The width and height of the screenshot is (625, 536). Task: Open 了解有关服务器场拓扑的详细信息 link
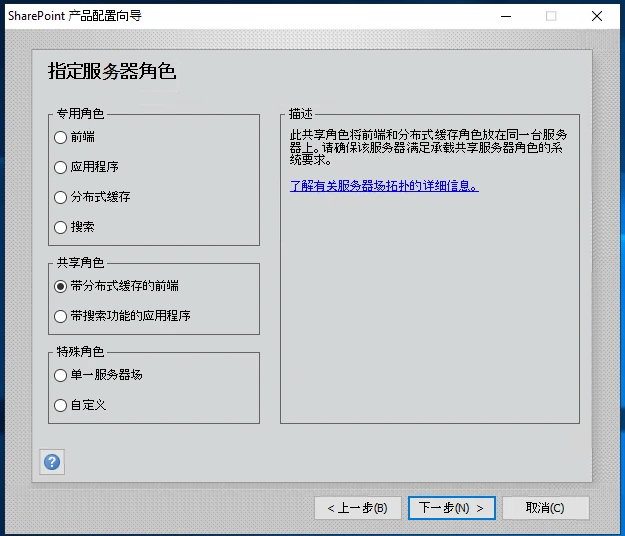point(384,186)
